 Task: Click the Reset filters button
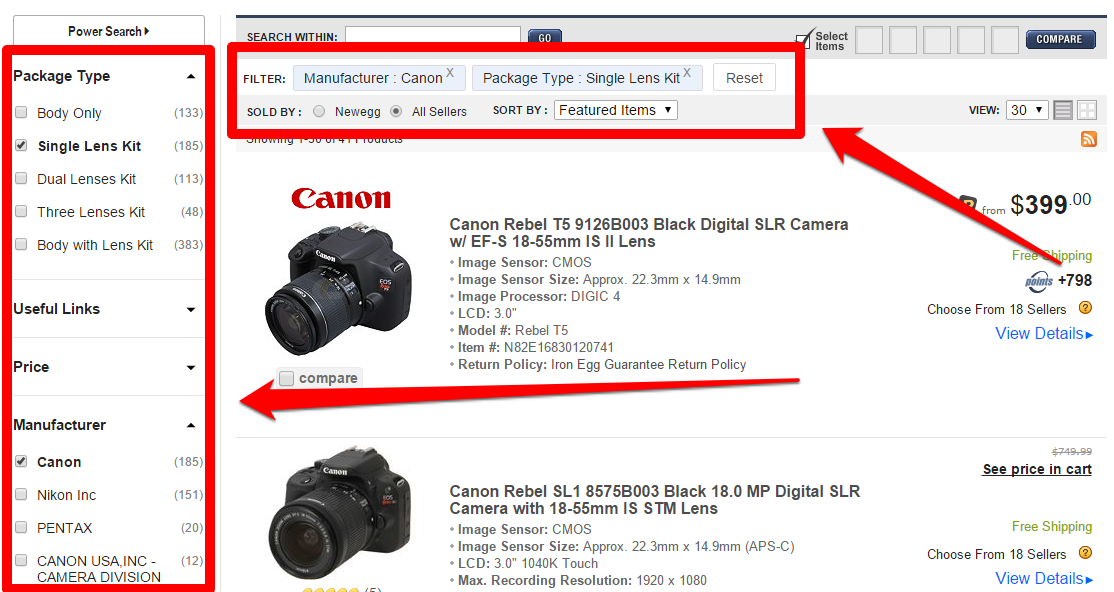pos(744,78)
